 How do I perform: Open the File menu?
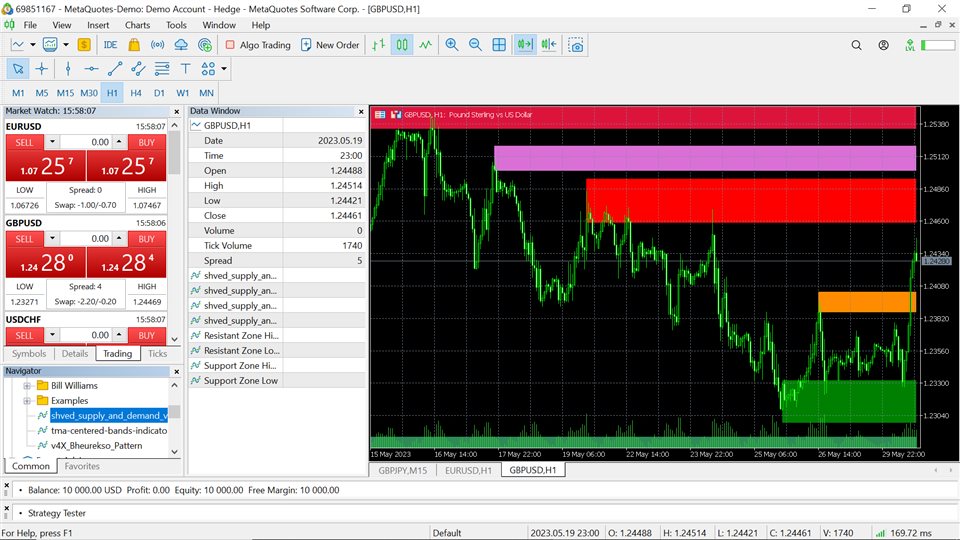click(30, 25)
